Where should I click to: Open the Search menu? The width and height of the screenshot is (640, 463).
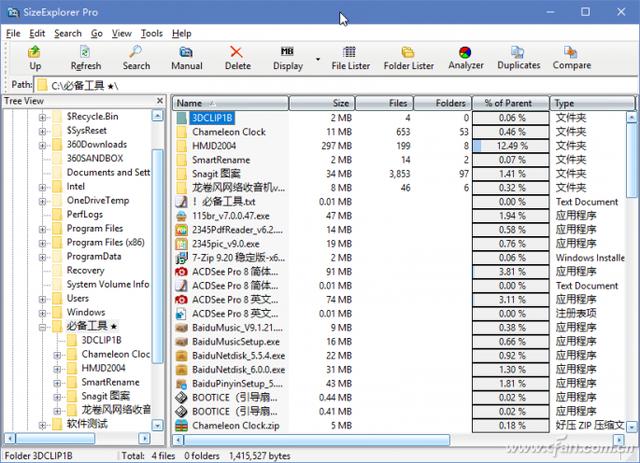[68, 33]
